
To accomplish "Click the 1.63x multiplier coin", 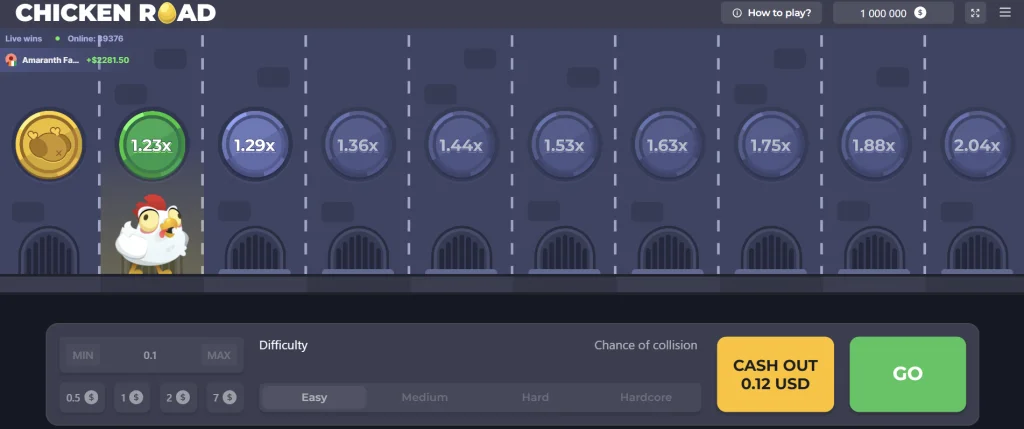I will pyautogui.click(x=667, y=145).
